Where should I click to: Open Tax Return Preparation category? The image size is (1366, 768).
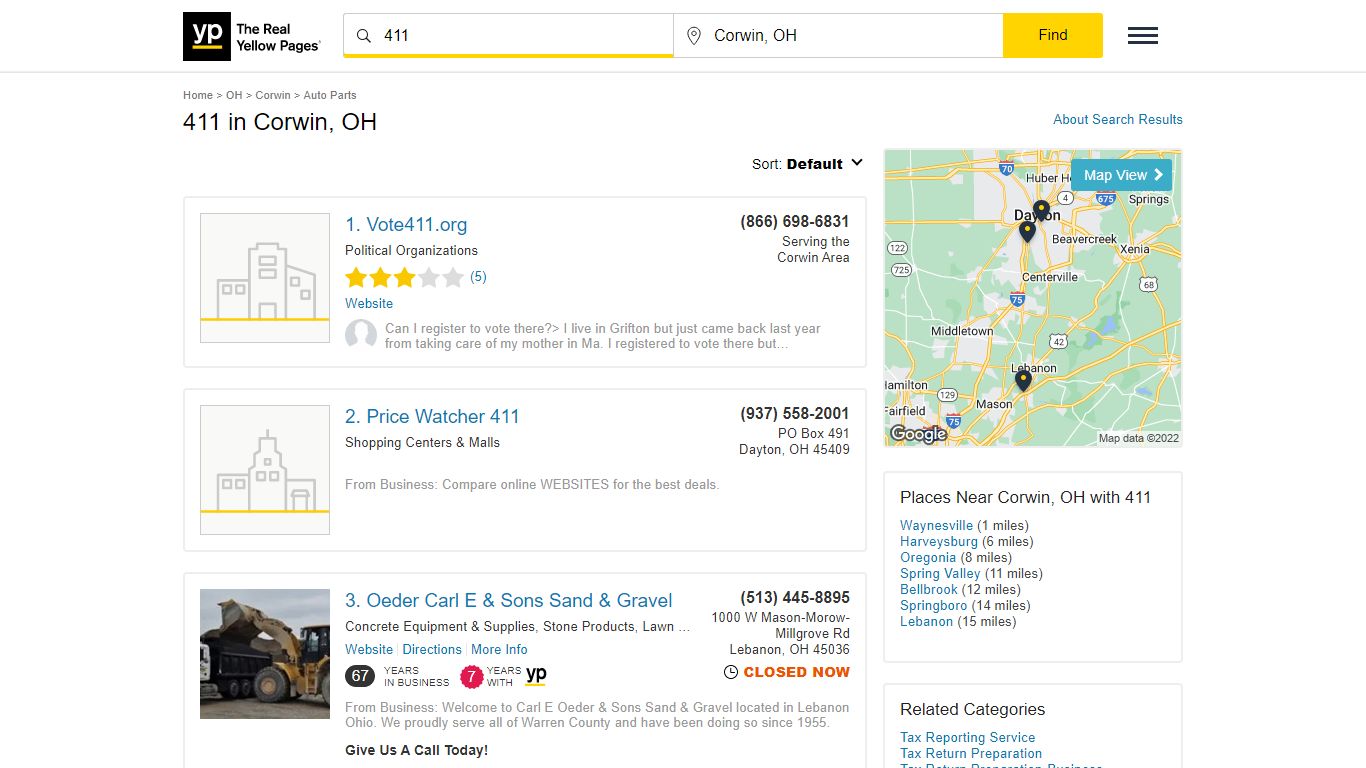(971, 753)
